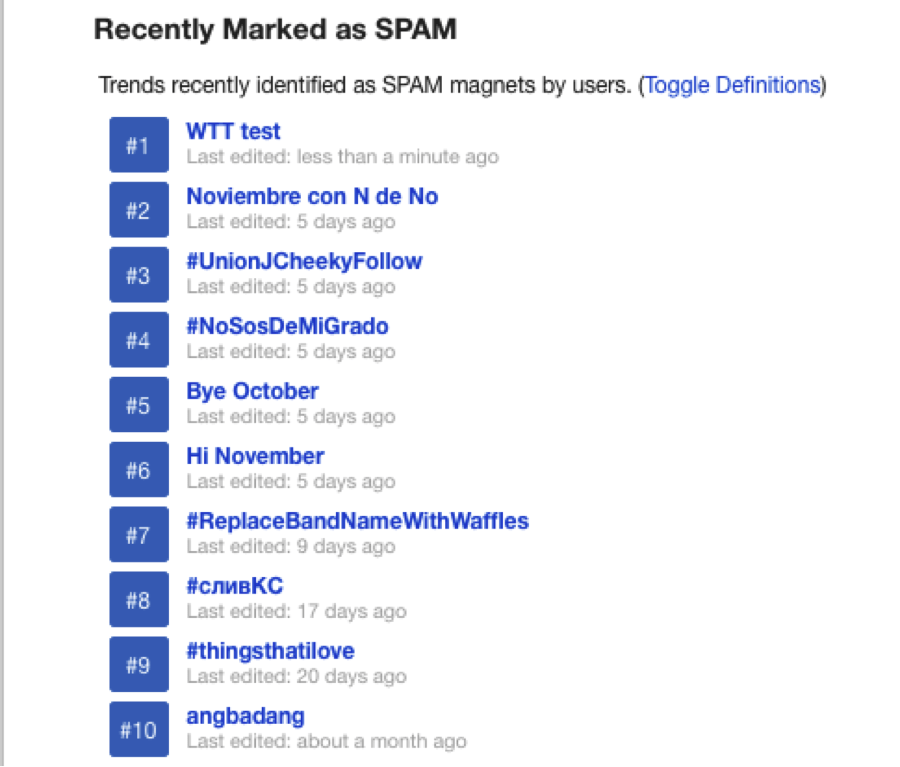Open the #thingsthatilove trend
Image resolution: width=900 pixels, height=767 pixels.
click(x=270, y=651)
